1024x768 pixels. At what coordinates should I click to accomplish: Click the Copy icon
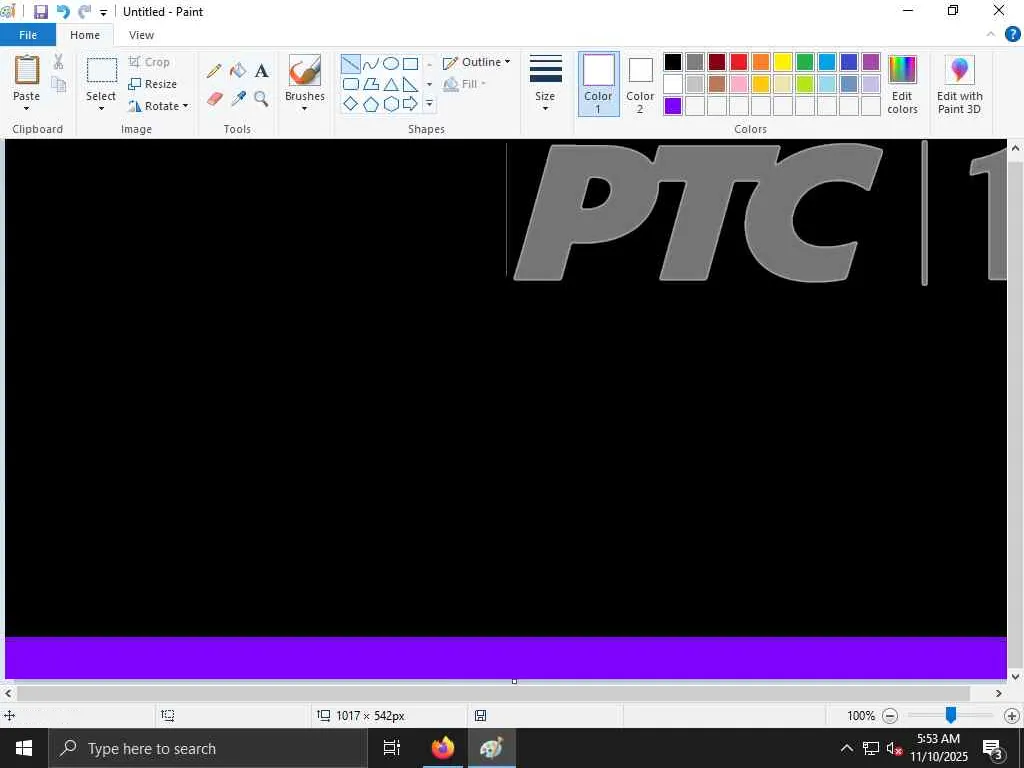pos(59,84)
